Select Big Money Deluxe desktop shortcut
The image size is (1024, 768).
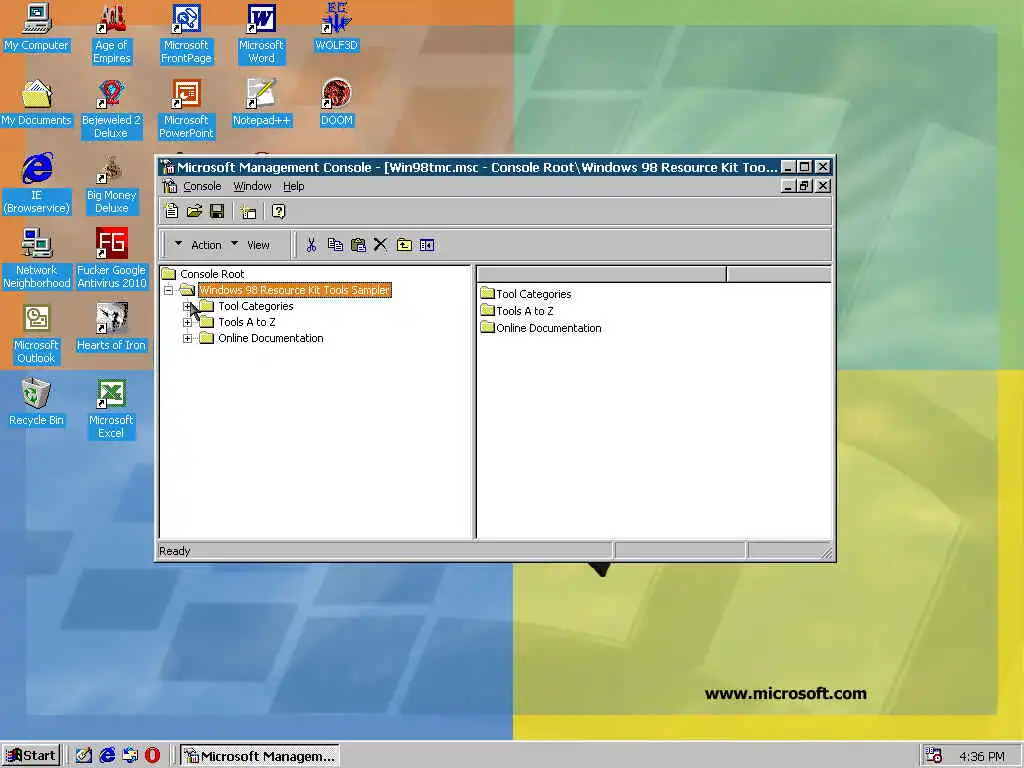tap(111, 184)
